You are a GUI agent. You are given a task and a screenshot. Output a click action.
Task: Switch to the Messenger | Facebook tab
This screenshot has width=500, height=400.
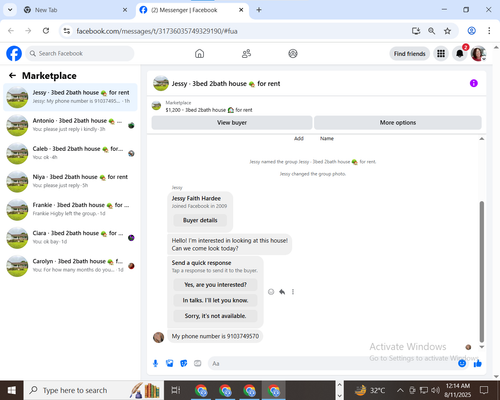[x=192, y=10]
